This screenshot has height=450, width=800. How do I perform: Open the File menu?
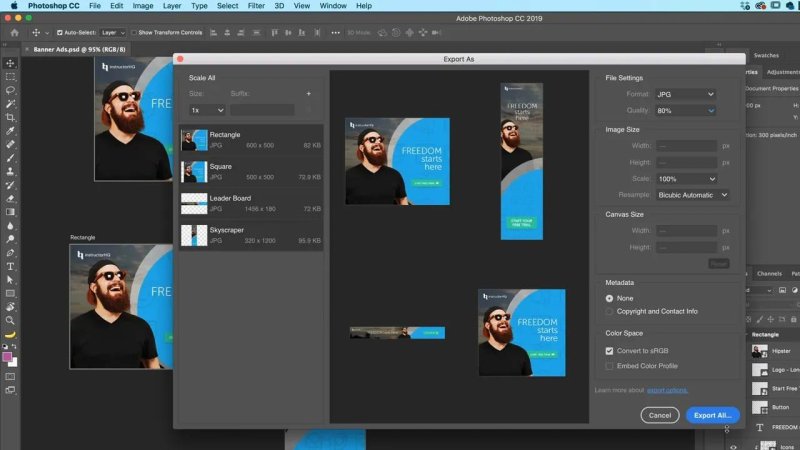(95, 6)
